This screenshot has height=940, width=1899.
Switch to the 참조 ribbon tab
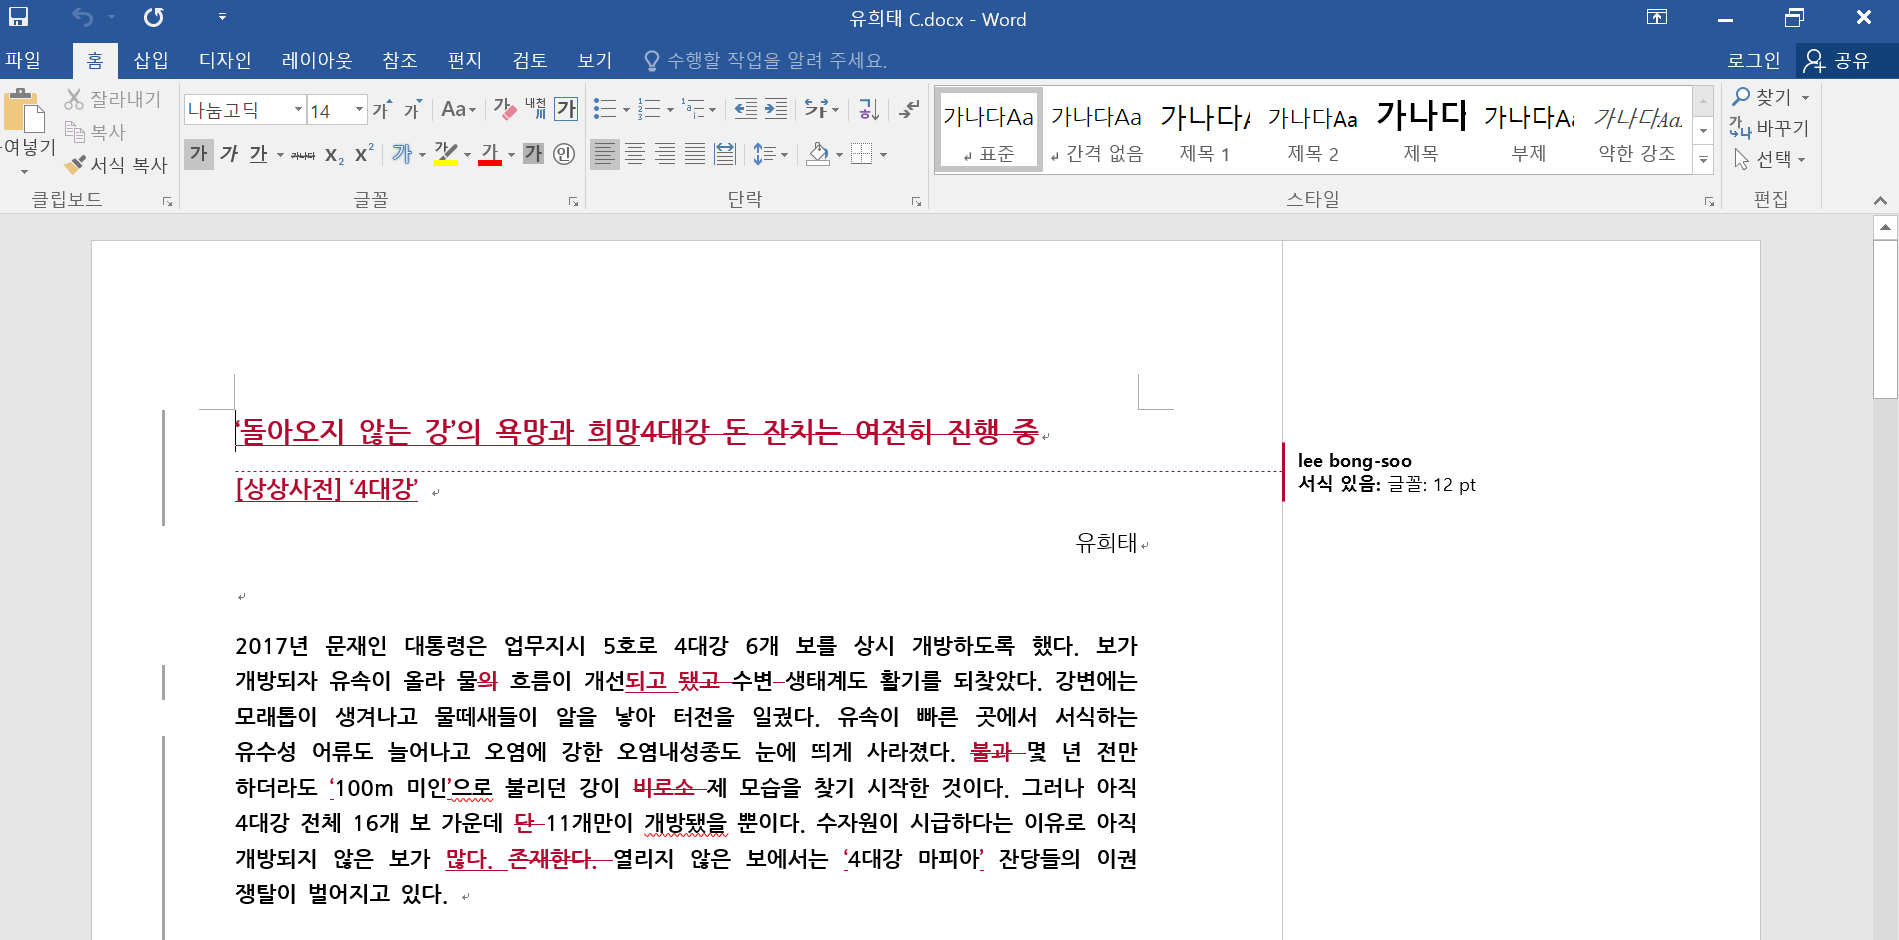pos(400,60)
